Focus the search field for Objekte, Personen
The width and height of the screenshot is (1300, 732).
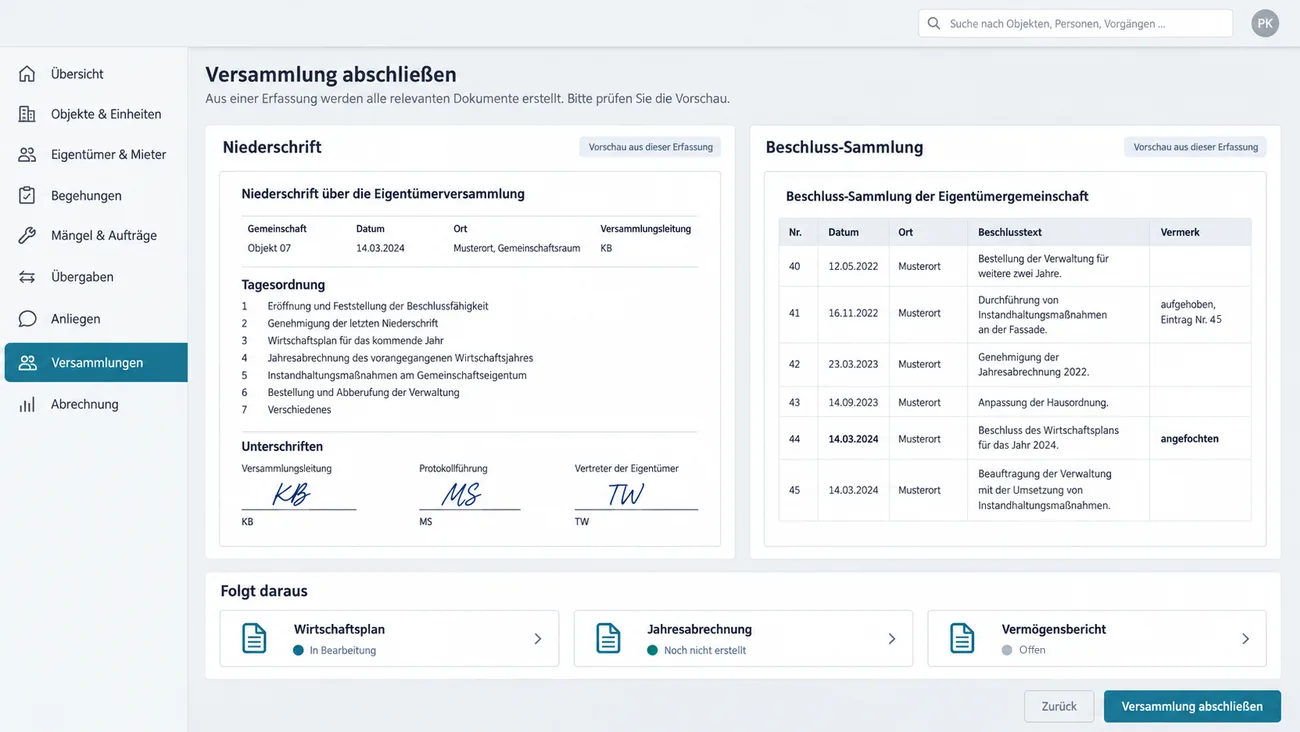point(1075,23)
